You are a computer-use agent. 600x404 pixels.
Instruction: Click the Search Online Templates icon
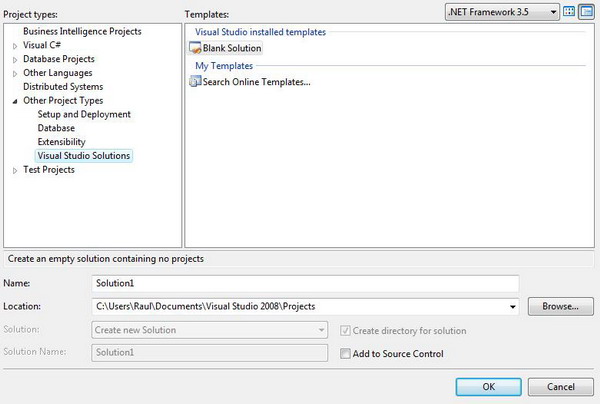point(195,81)
